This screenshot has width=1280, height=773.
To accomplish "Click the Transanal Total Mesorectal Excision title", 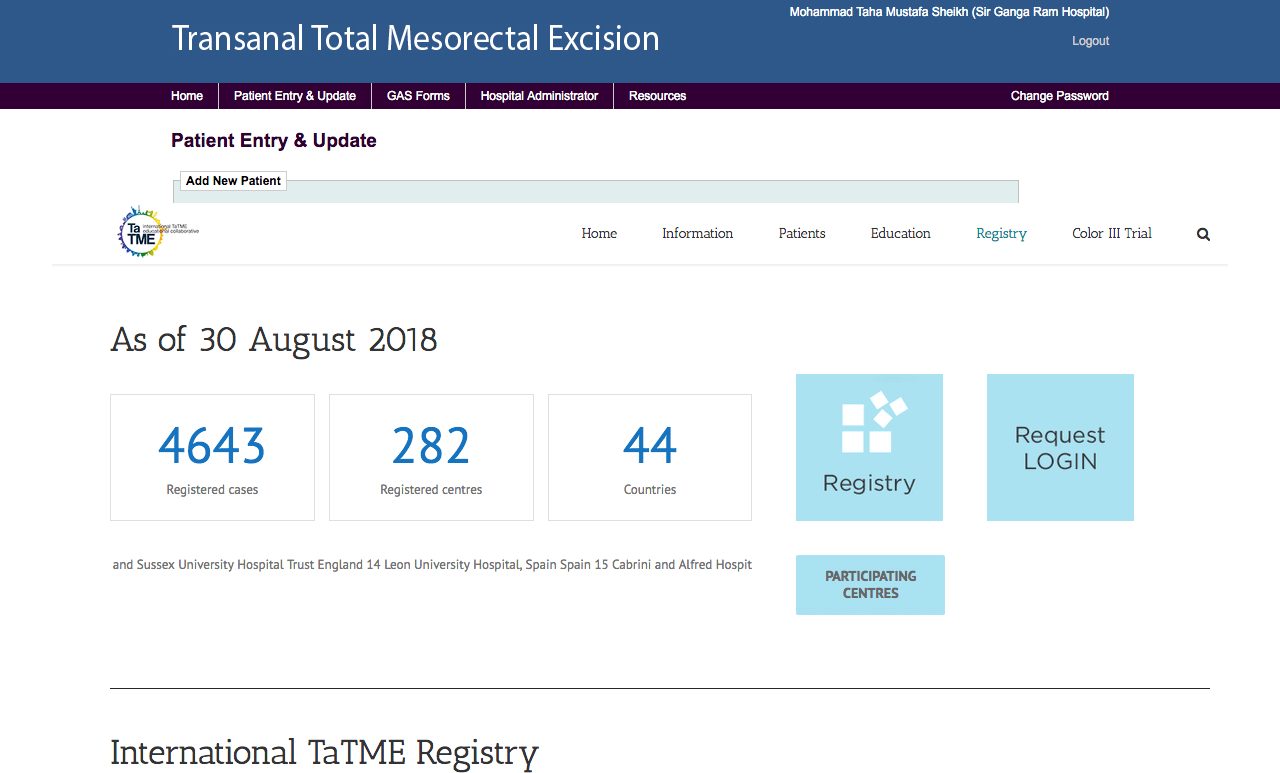I will 415,38.
